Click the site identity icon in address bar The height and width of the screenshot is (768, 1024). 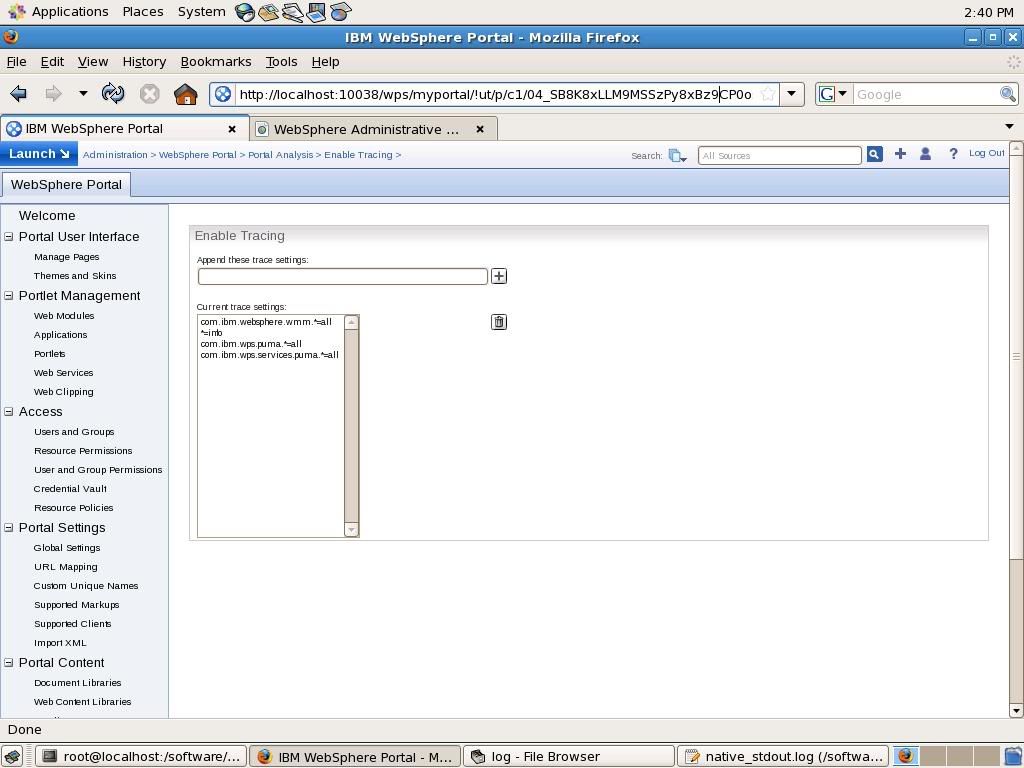[x=223, y=94]
